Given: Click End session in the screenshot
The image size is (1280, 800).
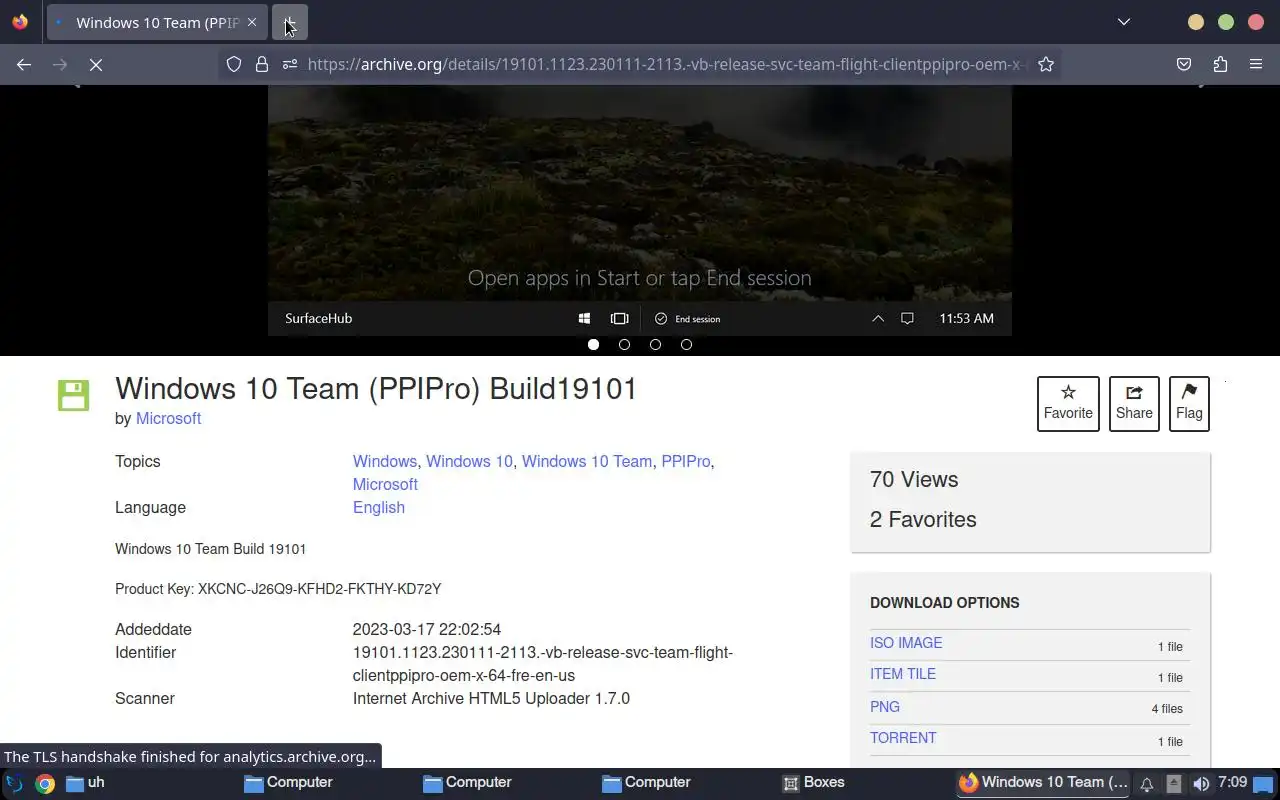Looking at the screenshot, I should 688,318.
